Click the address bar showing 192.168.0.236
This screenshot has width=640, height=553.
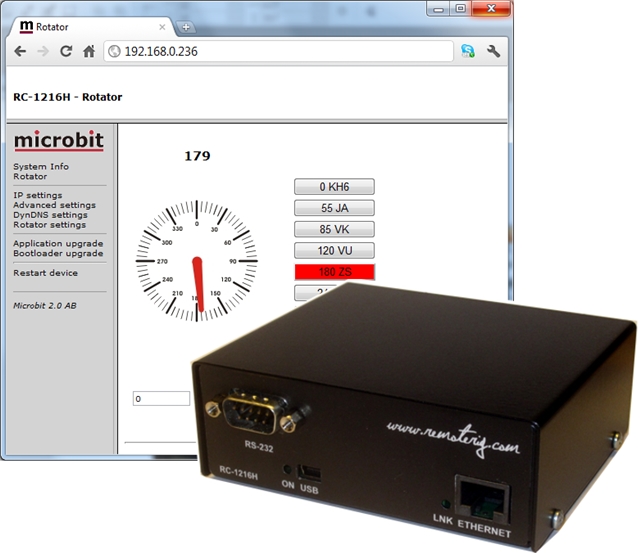coord(278,51)
